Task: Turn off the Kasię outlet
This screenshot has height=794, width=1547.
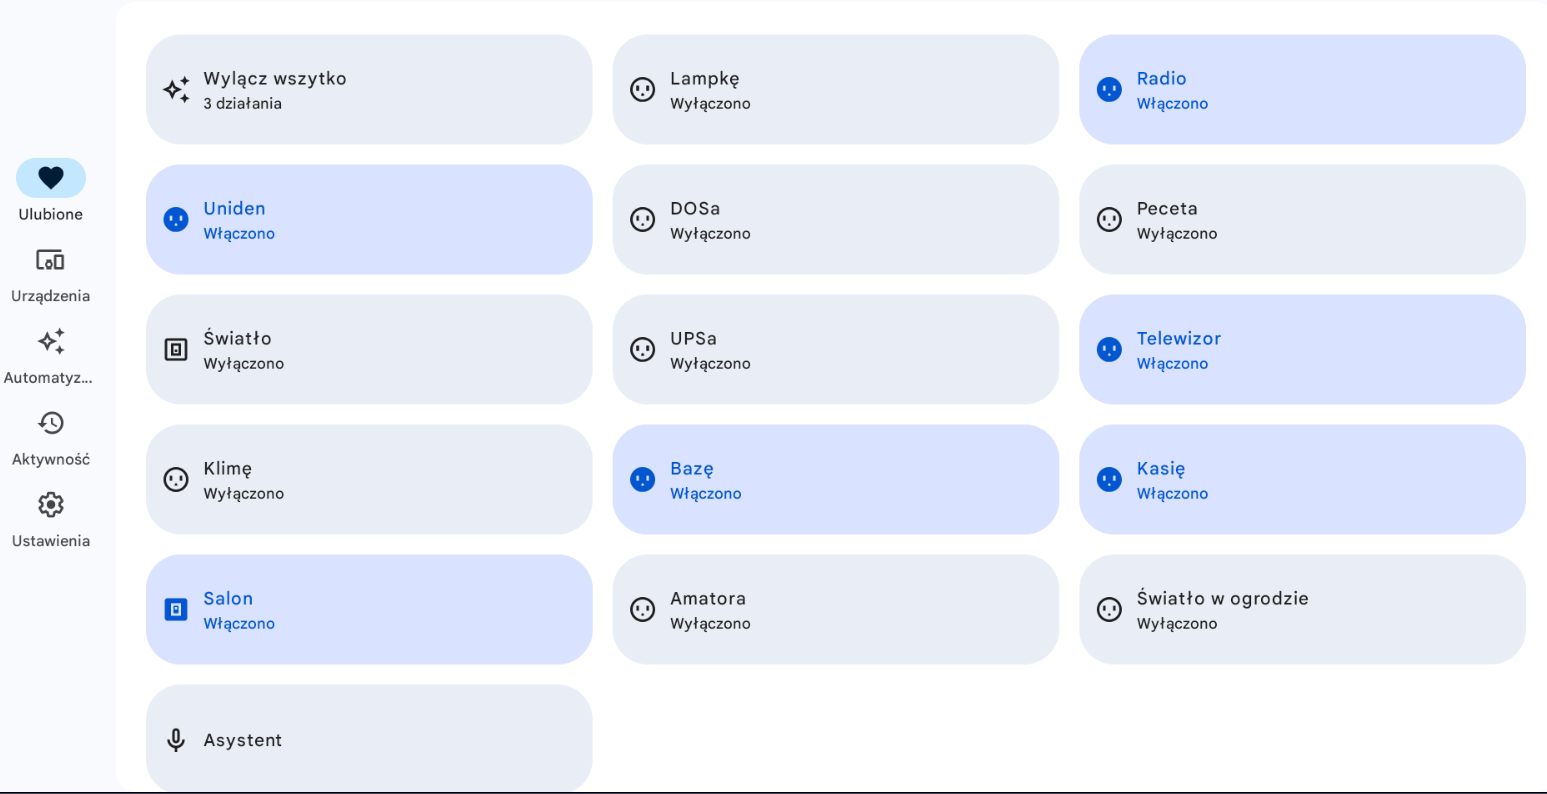Action: click(1302, 480)
